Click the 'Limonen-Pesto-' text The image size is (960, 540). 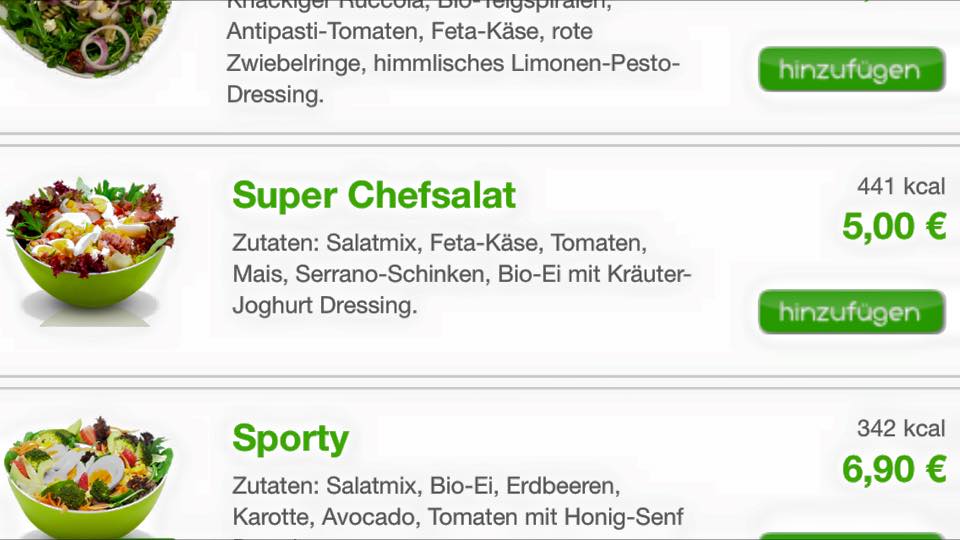click(x=595, y=63)
